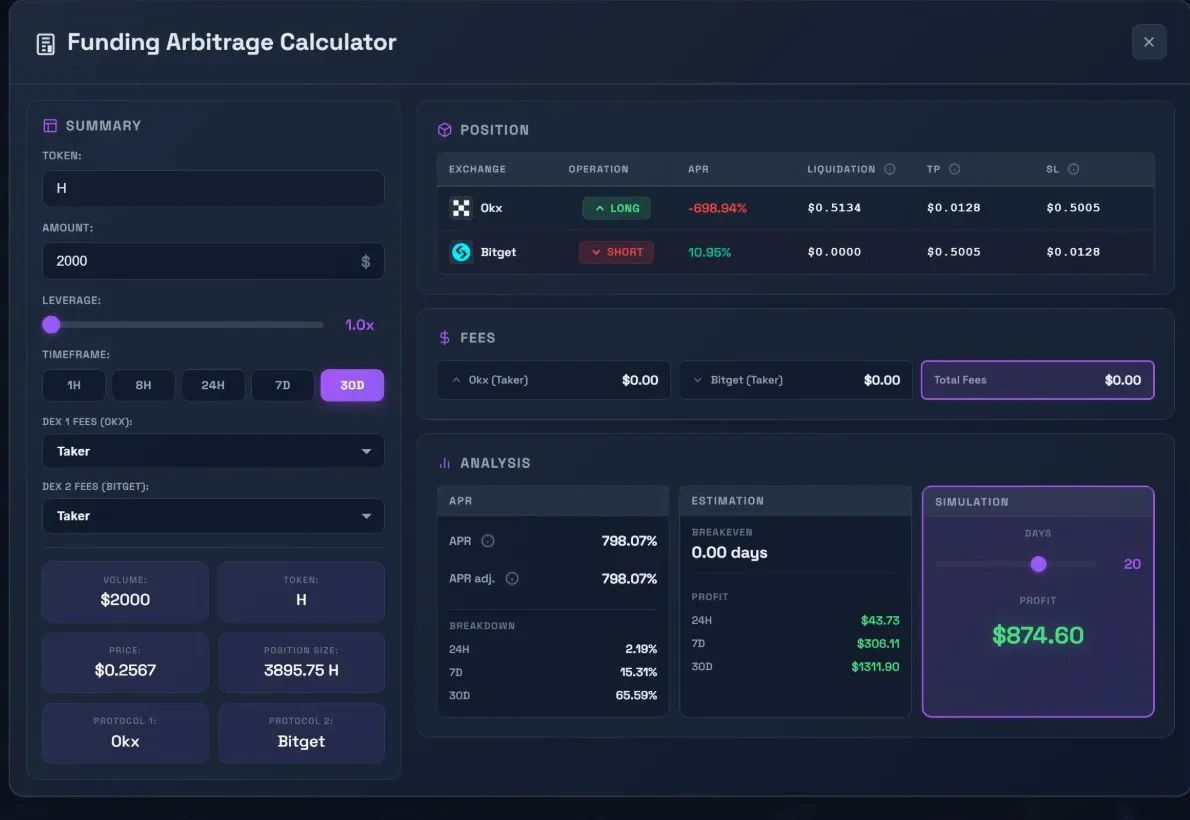
Task: Click the Protocol 1 Okx card
Action: click(x=125, y=733)
